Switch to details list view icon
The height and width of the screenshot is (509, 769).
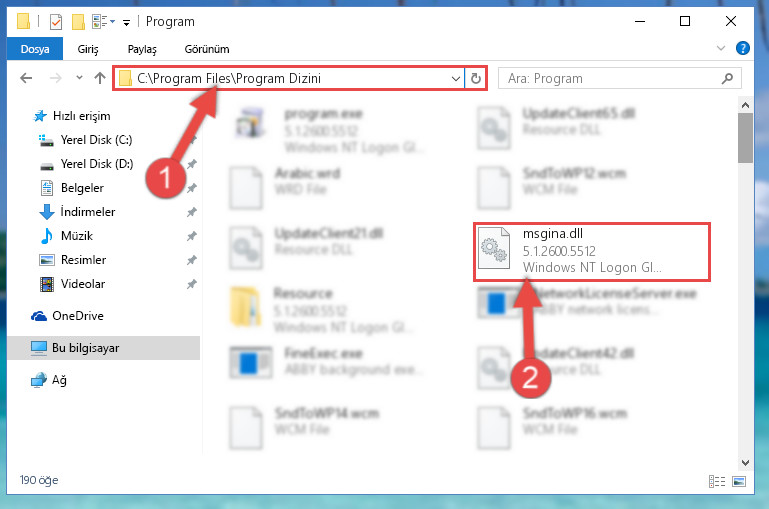point(717,481)
